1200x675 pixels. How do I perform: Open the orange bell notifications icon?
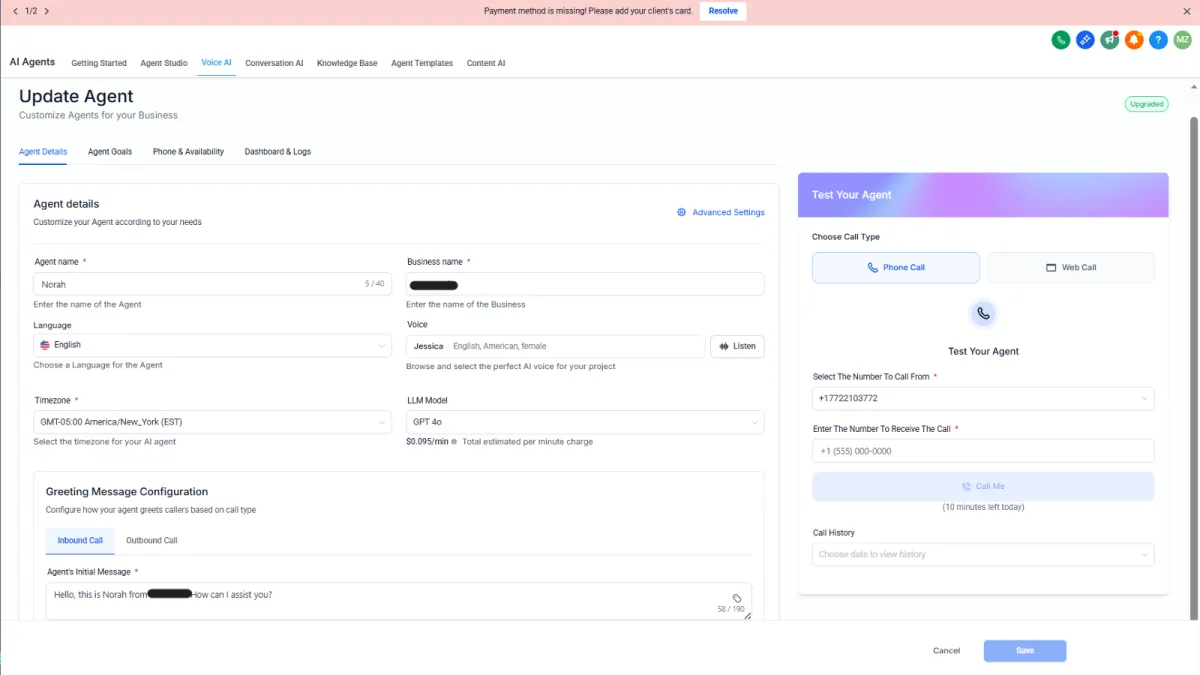[1134, 40]
